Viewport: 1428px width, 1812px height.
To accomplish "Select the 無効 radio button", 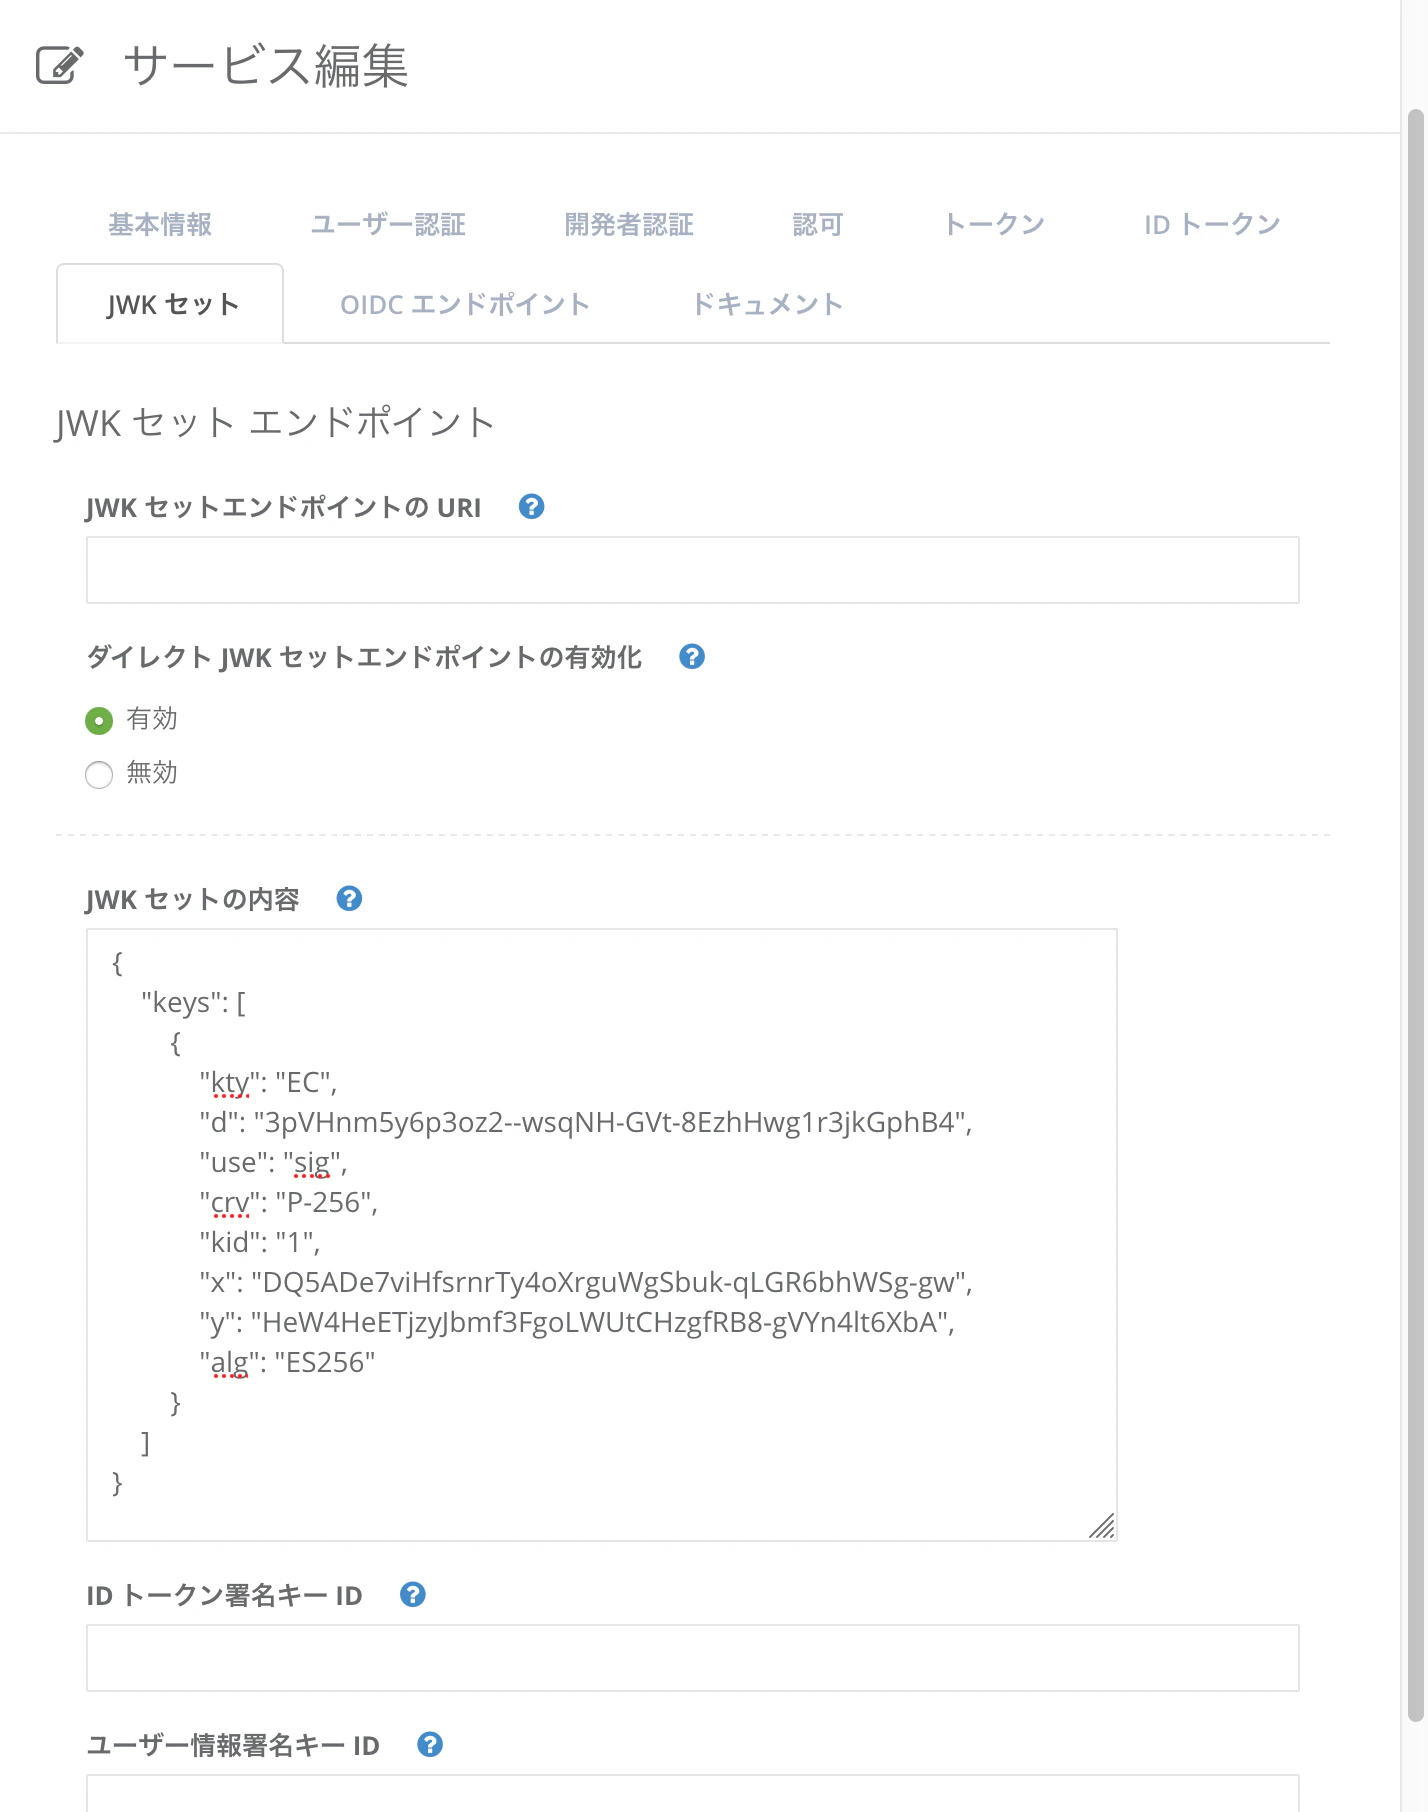I will [x=98, y=774].
